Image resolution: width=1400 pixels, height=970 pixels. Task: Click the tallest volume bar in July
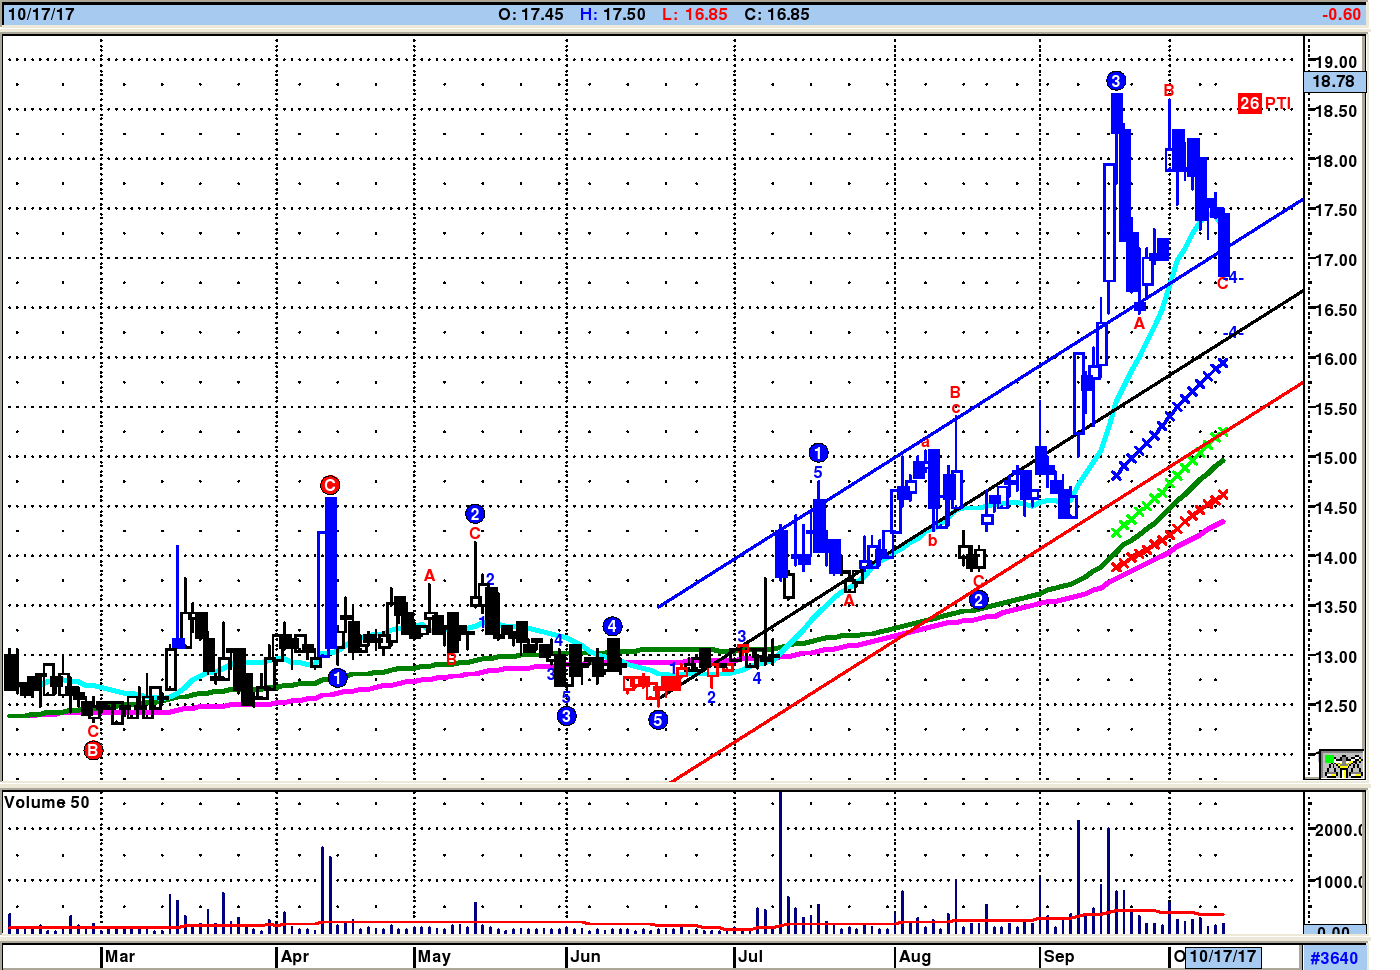pyautogui.click(x=780, y=860)
